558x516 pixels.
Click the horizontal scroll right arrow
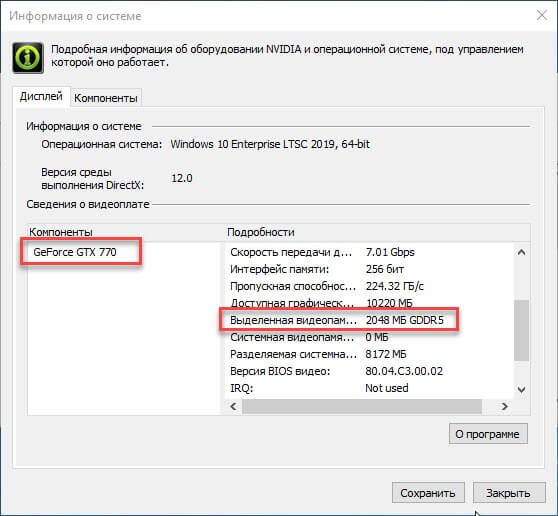click(x=504, y=406)
